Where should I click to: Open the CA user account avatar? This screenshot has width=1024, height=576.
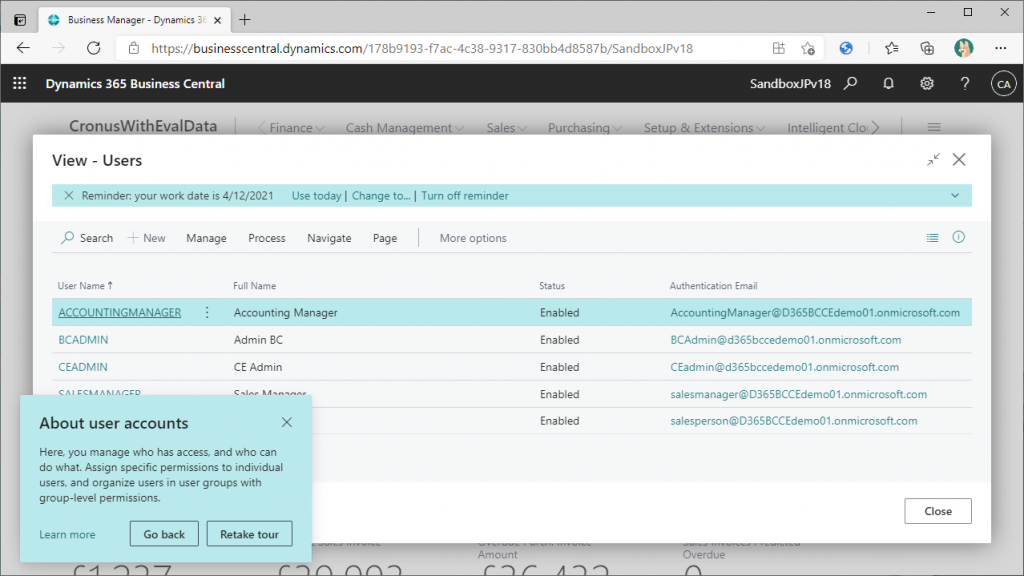tap(1004, 84)
